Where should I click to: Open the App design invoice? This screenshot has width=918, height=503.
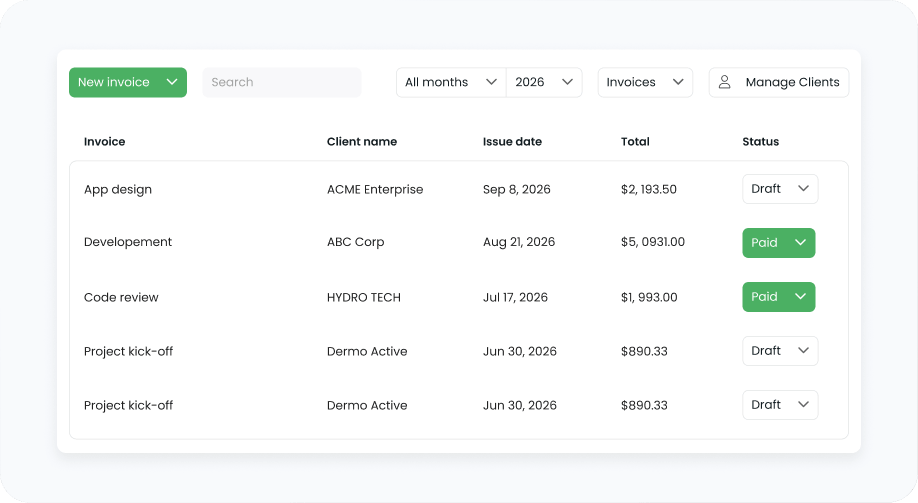[x=118, y=190]
